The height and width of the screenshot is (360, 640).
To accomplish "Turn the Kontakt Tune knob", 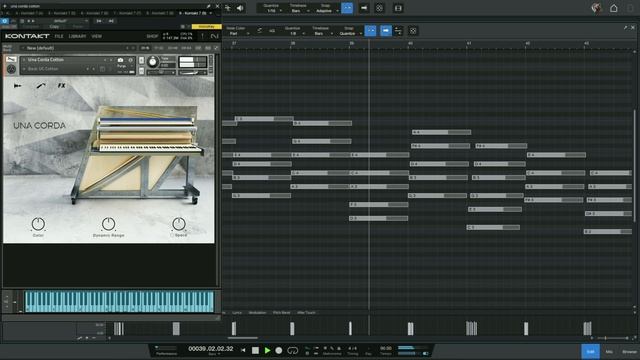I will pos(153,62).
